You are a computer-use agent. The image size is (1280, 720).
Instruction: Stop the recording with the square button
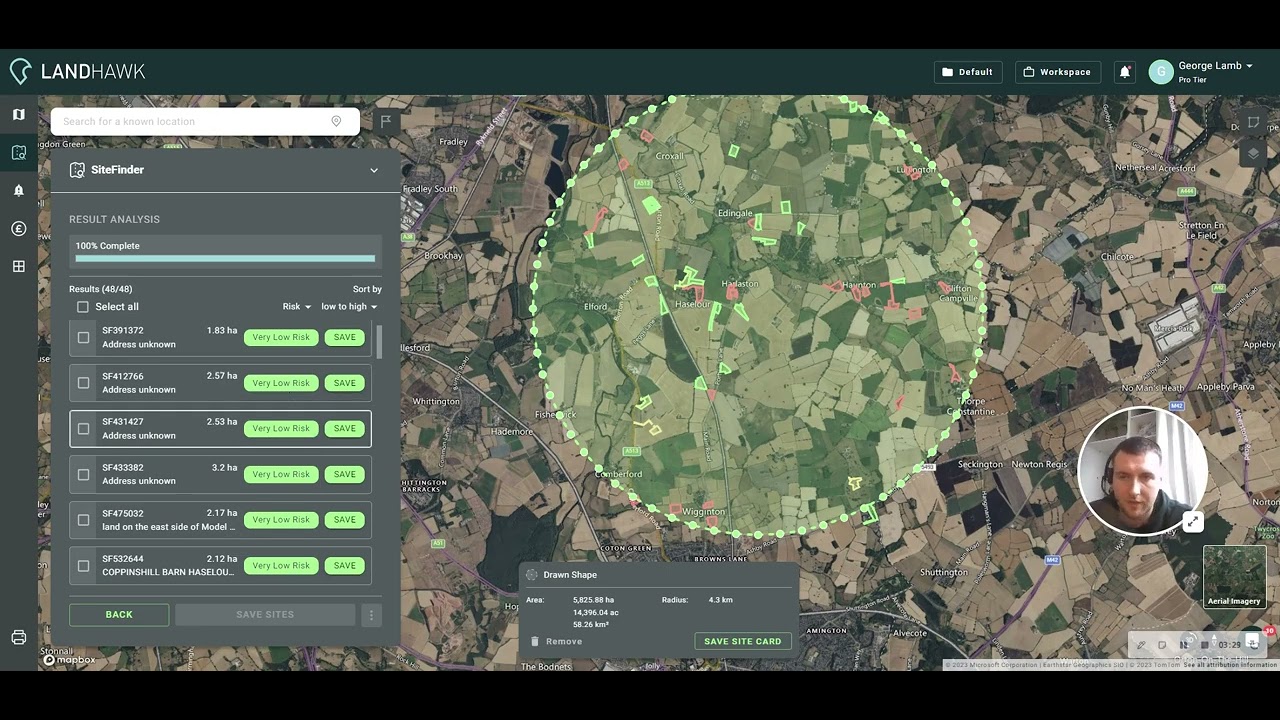[x=1205, y=645]
